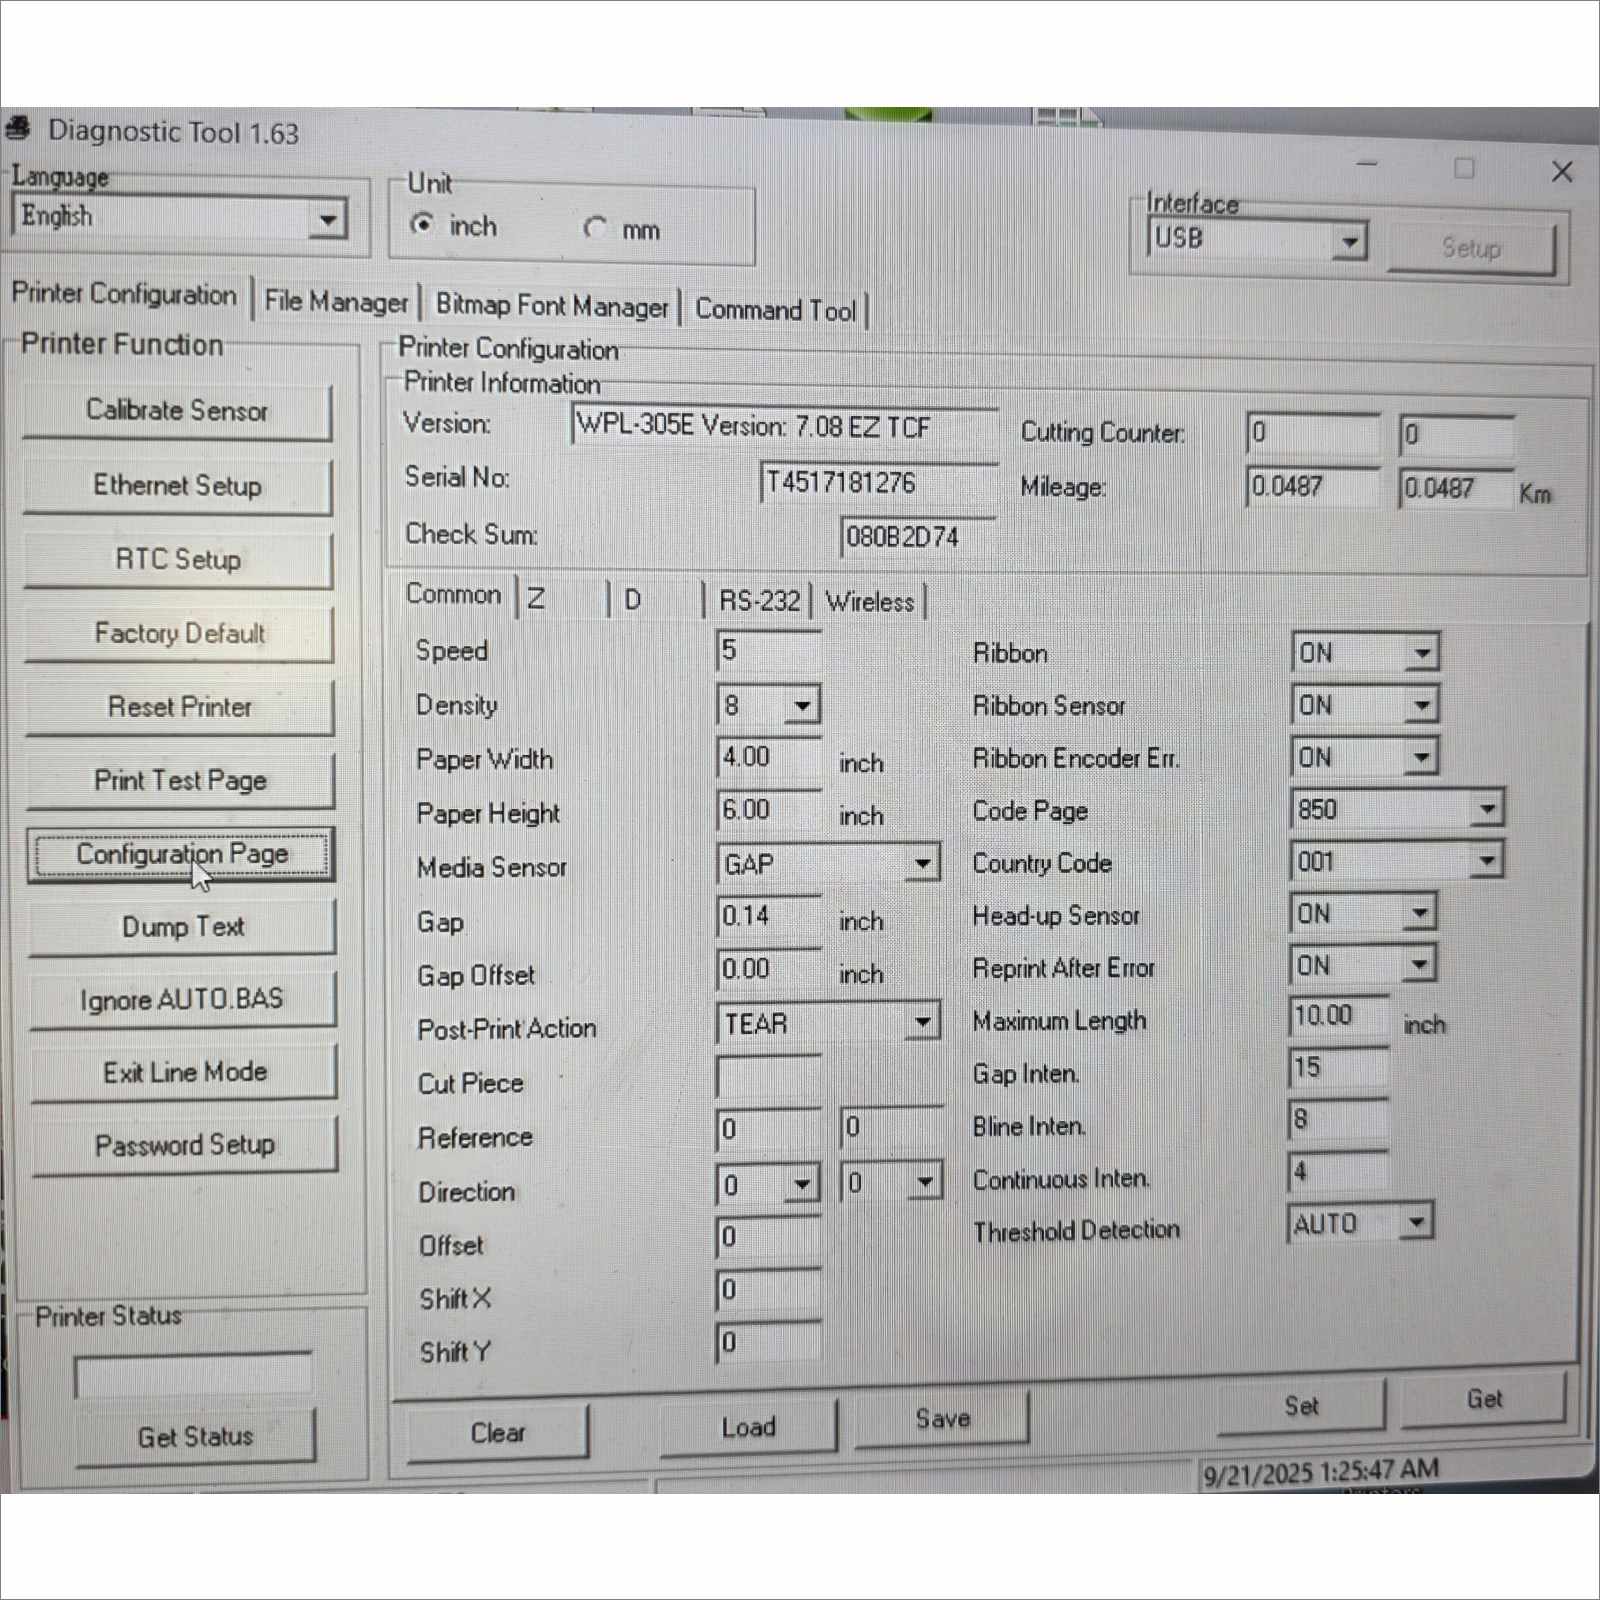This screenshot has height=1600, width=1600.
Task: Select the mm unit radio button
Action: tap(595, 228)
